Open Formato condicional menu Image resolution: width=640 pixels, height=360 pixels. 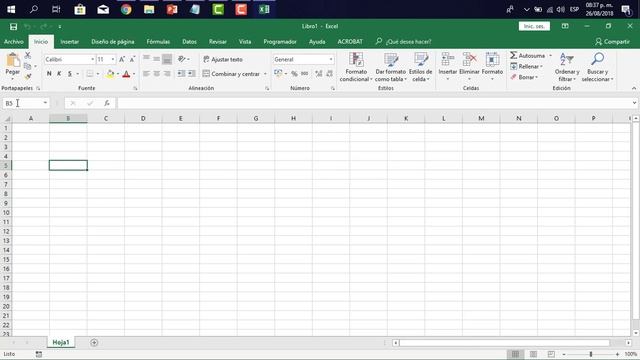point(356,67)
